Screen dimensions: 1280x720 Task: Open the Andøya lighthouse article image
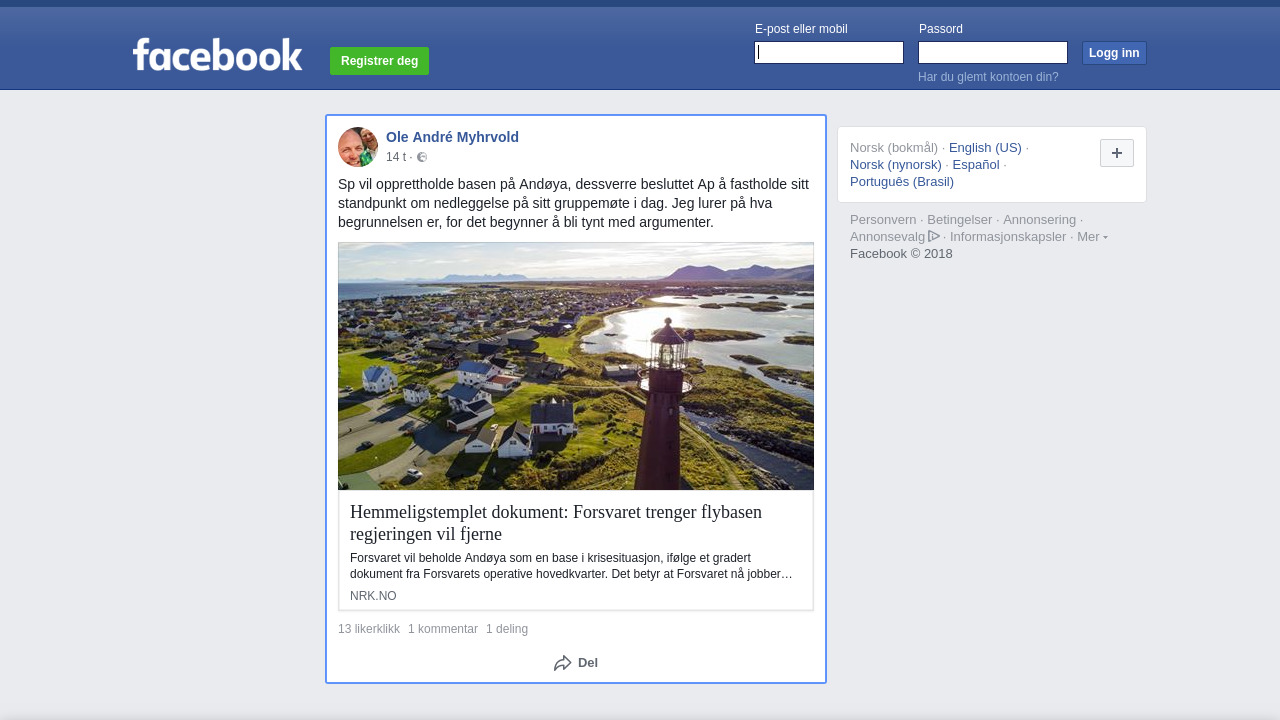576,366
